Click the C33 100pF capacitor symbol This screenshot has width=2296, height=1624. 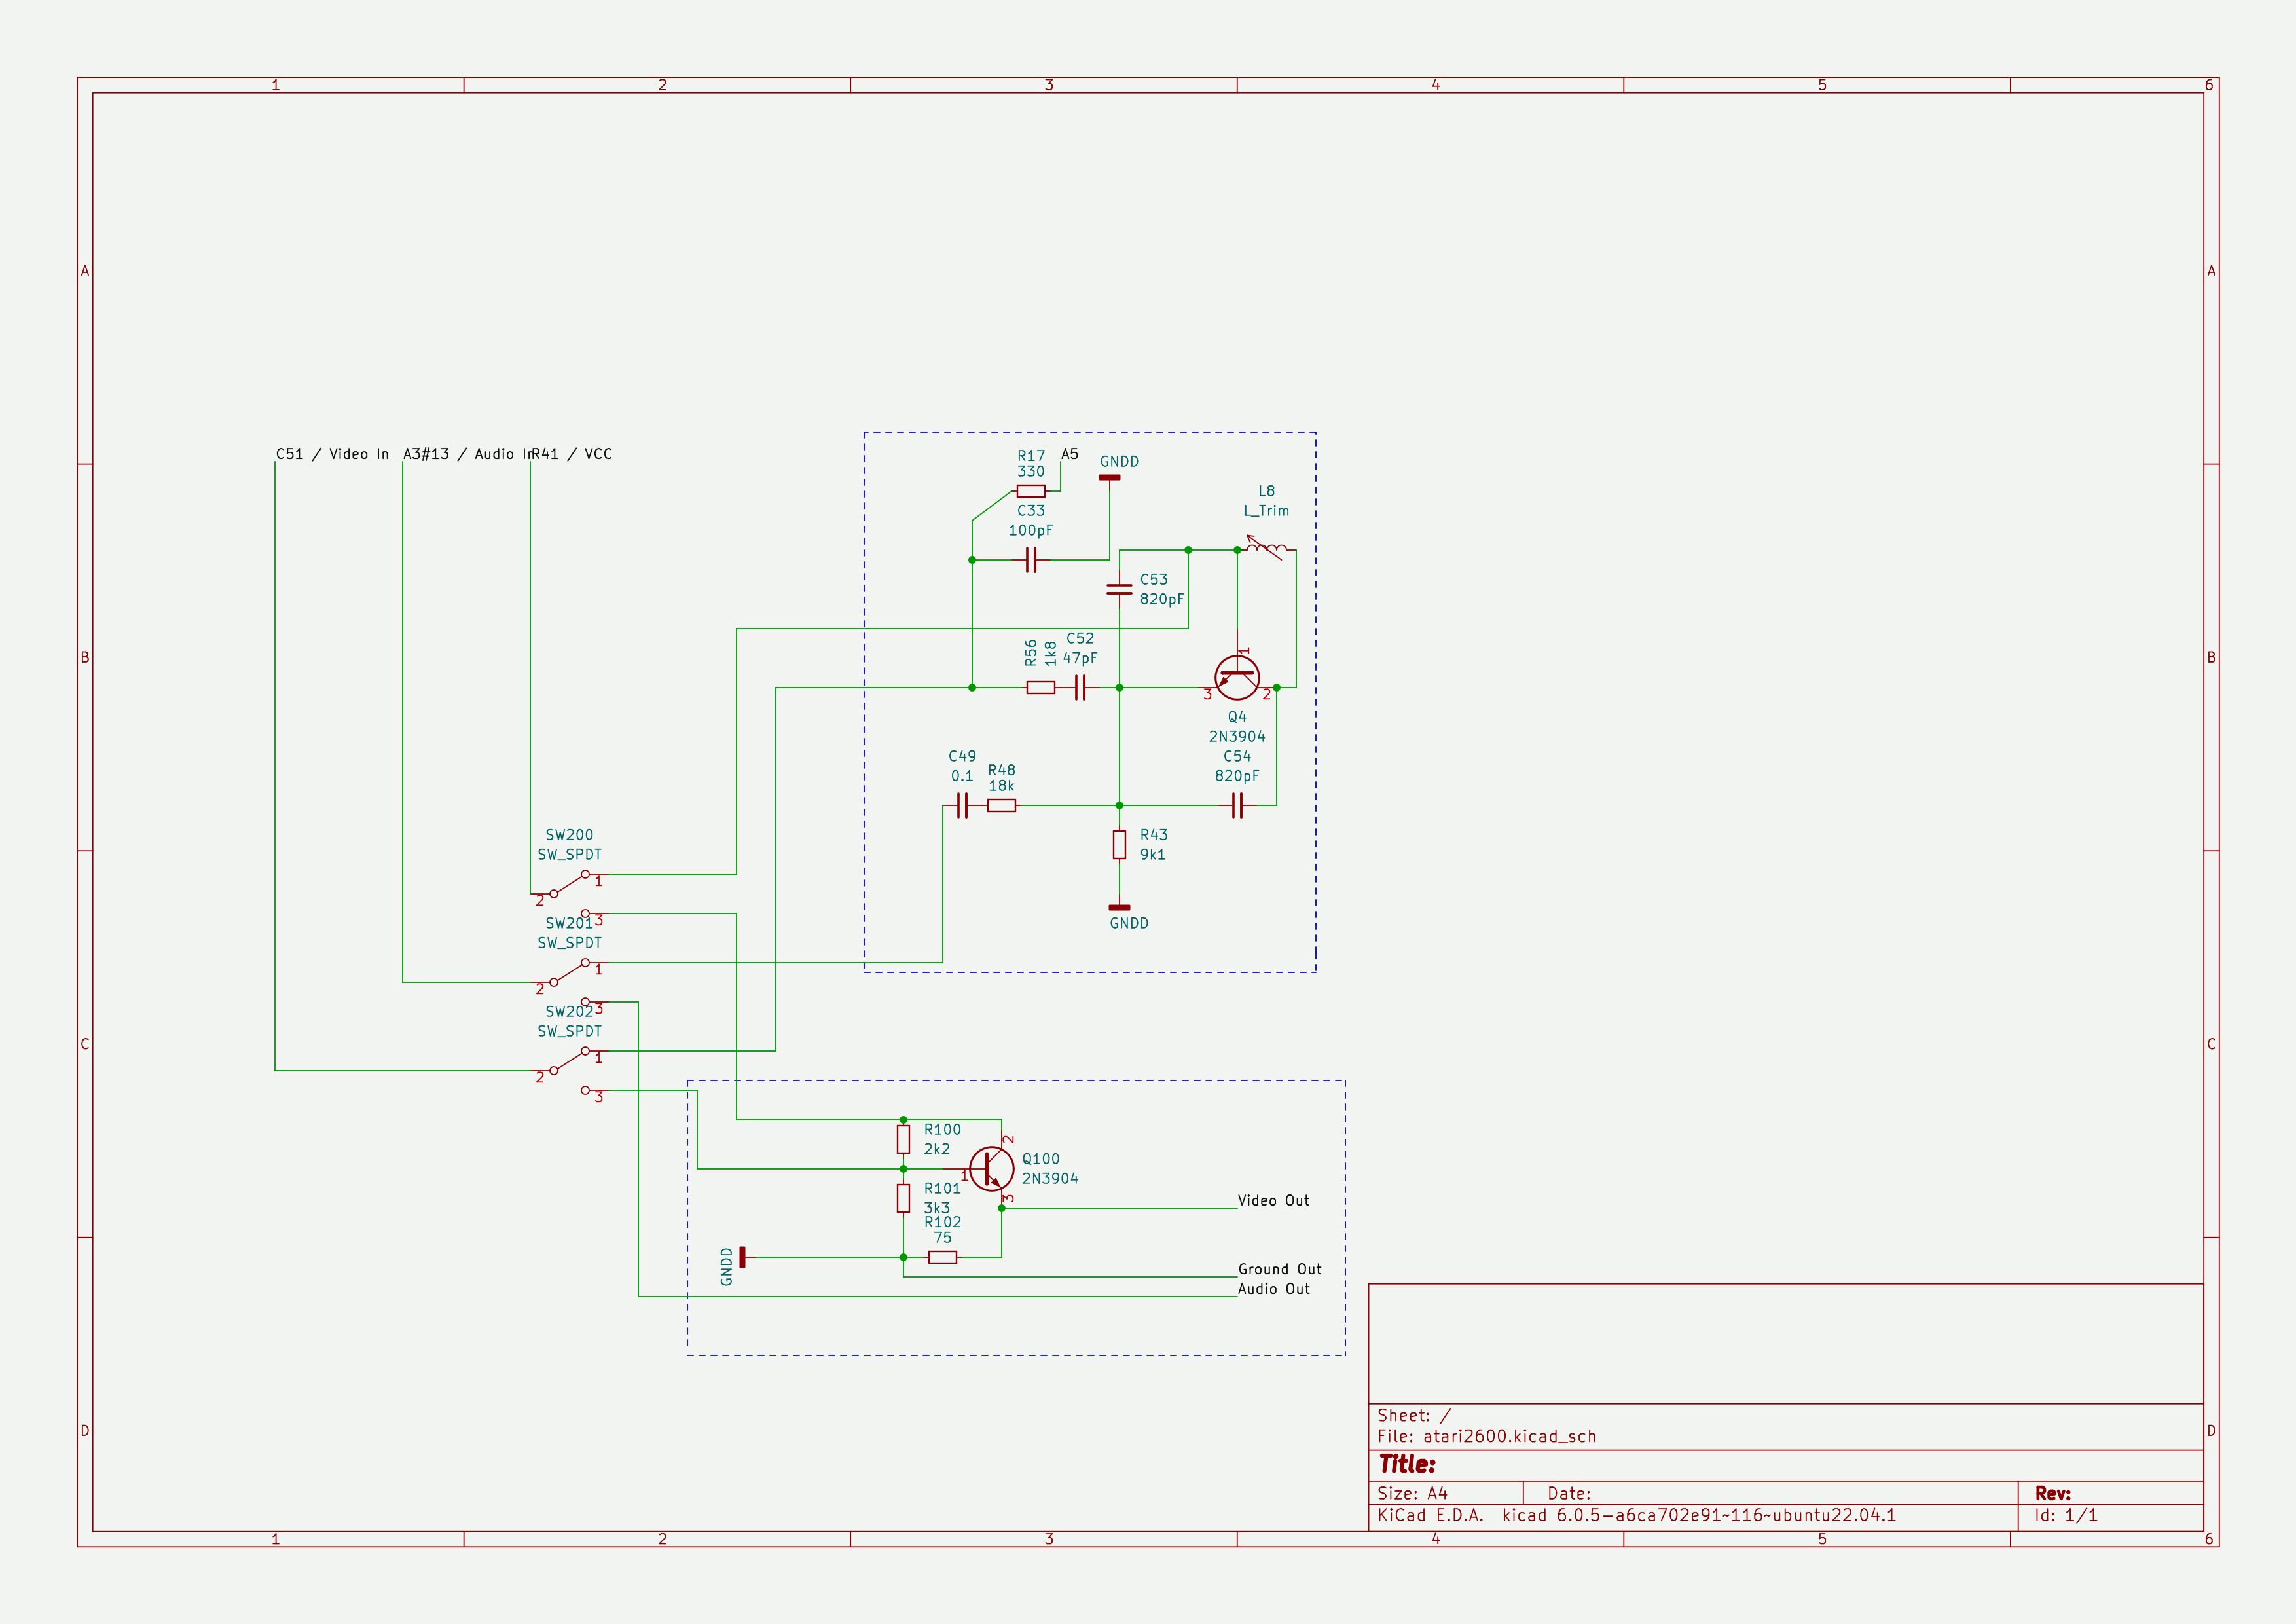pos(1031,560)
